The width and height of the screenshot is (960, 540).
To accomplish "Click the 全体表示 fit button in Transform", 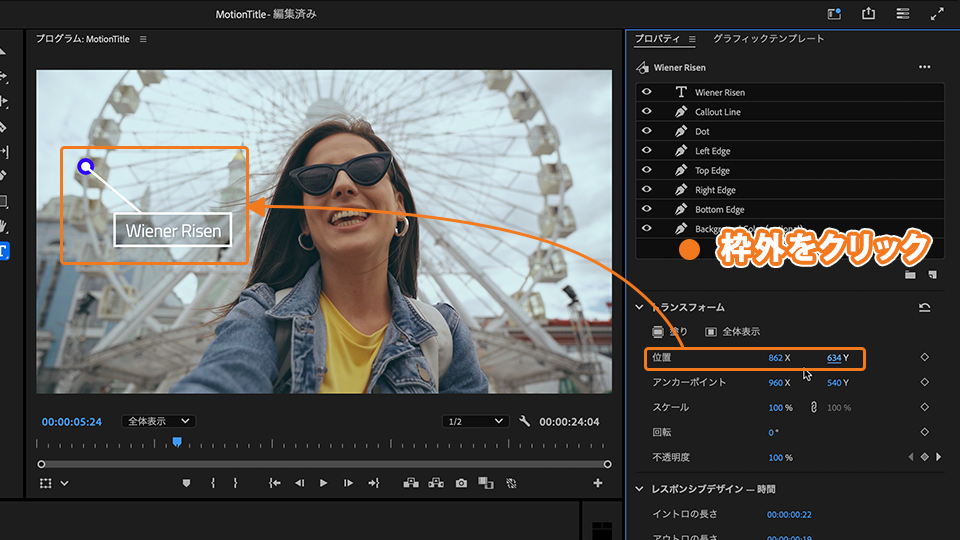I will 733,332.
